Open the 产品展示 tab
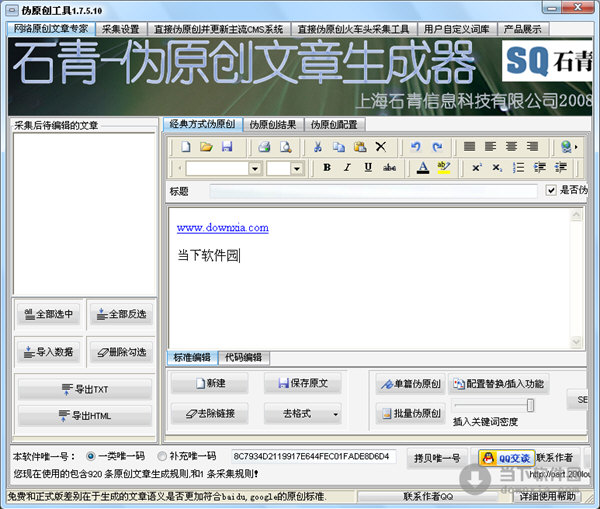The width and height of the screenshot is (600, 509). 523,29
